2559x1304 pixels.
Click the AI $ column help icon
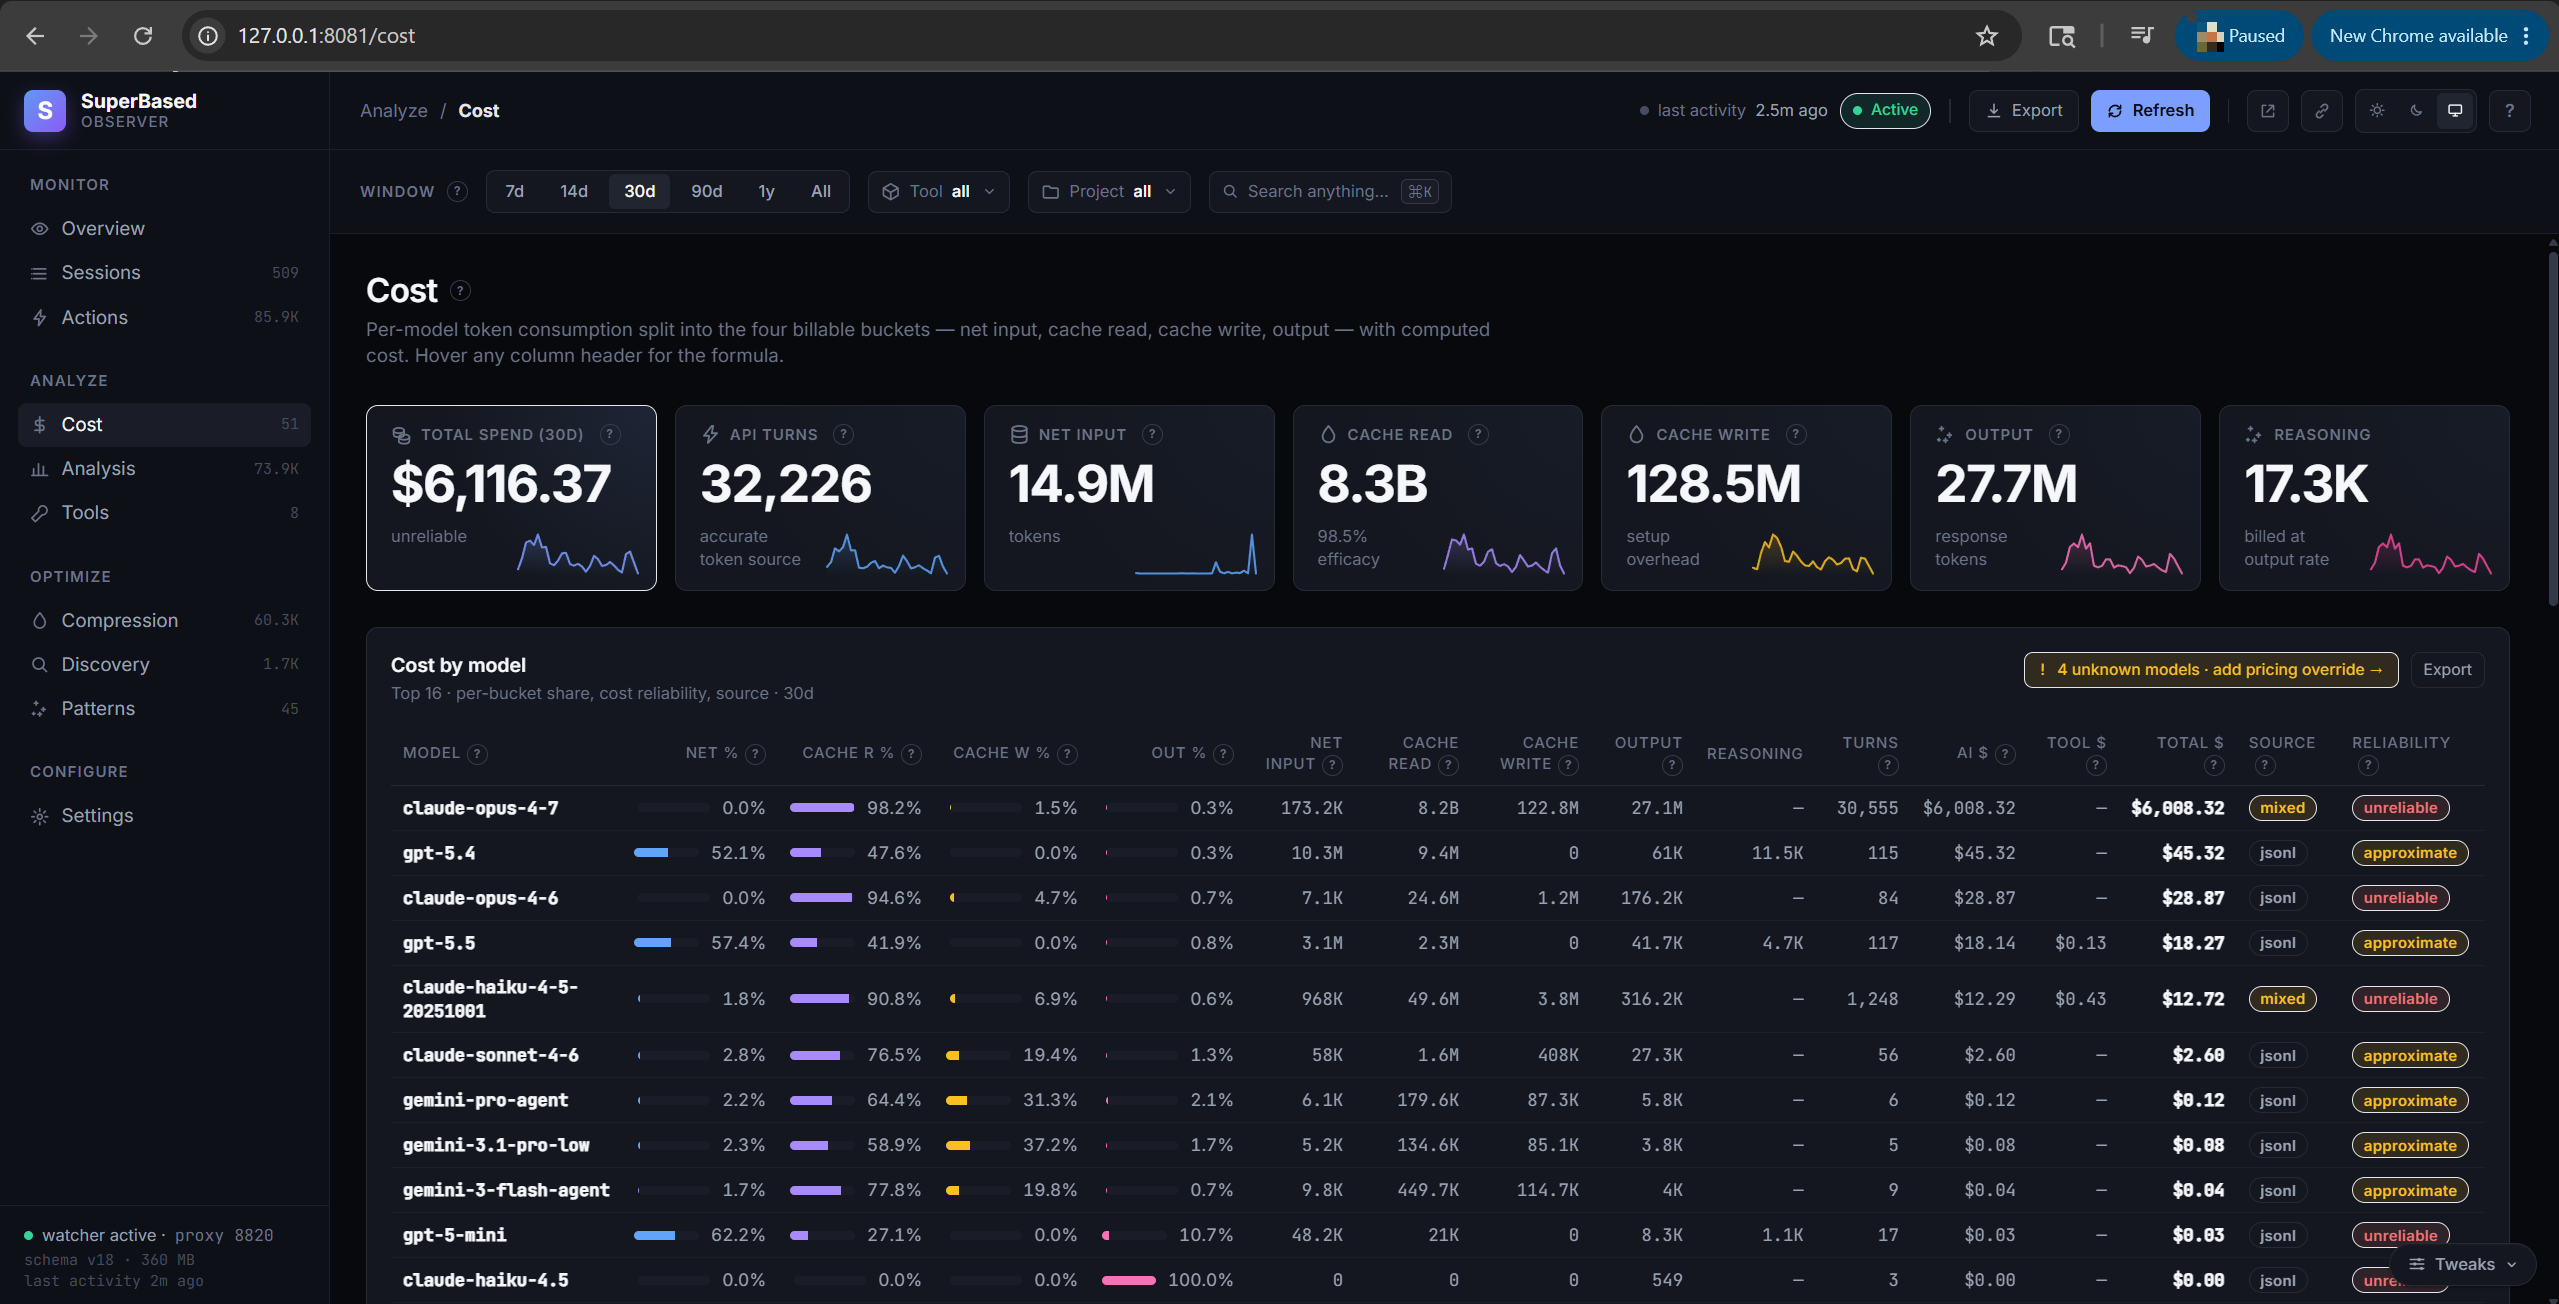pyautogui.click(x=2005, y=754)
